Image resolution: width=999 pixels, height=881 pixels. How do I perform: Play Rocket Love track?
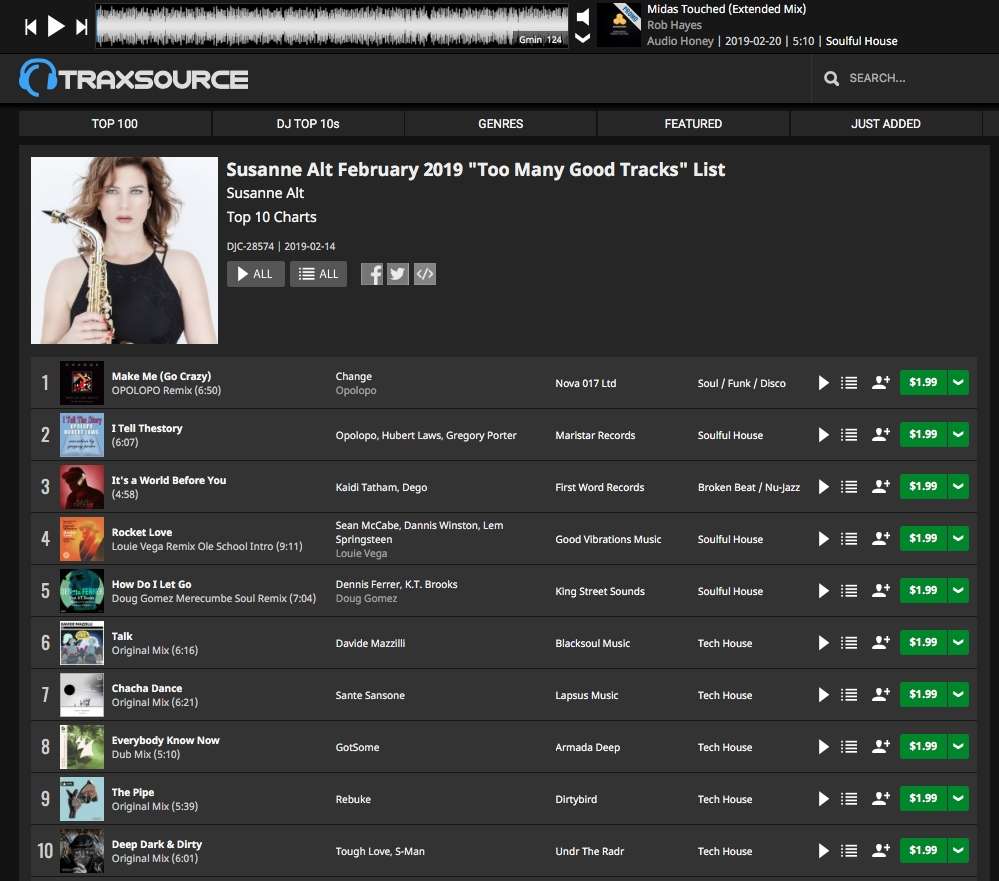point(823,539)
